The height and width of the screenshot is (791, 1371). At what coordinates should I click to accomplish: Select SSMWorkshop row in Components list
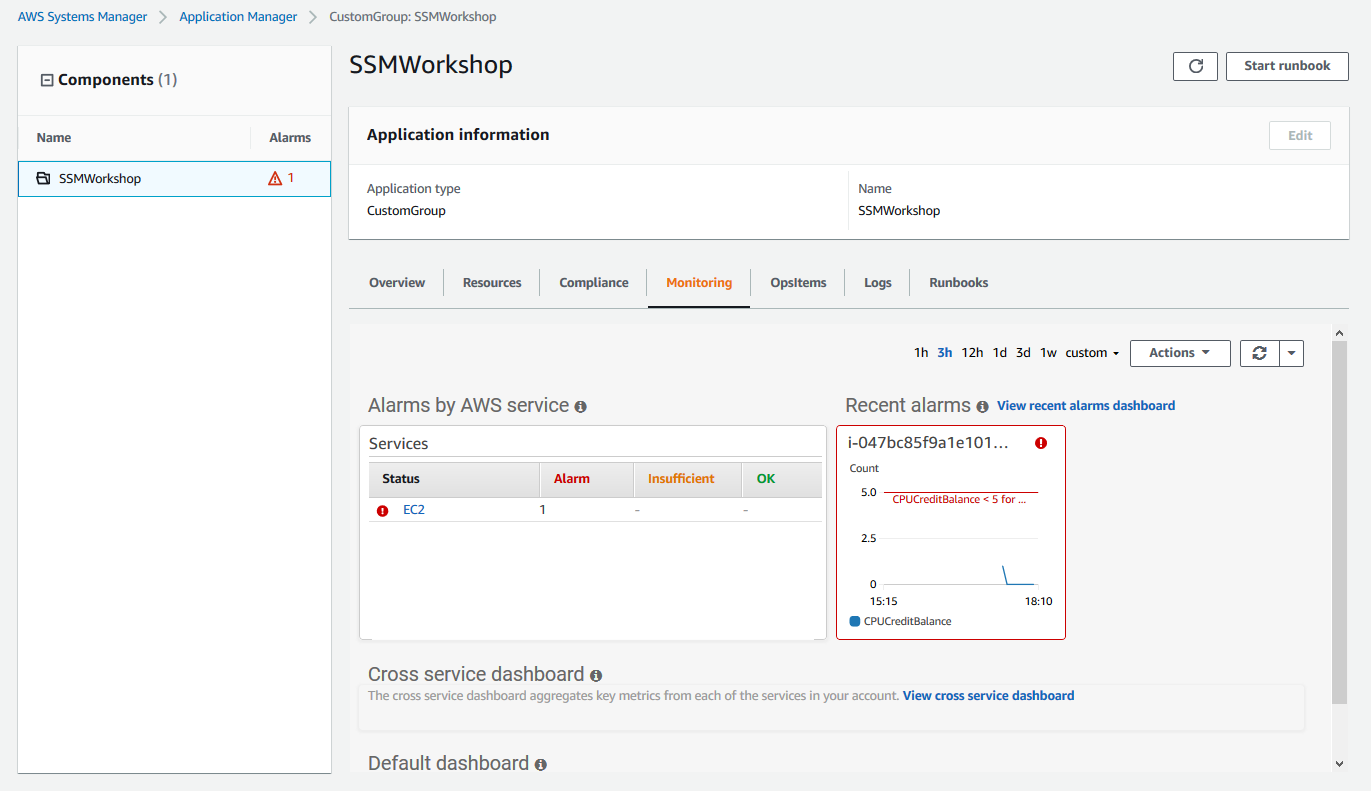(x=174, y=179)
